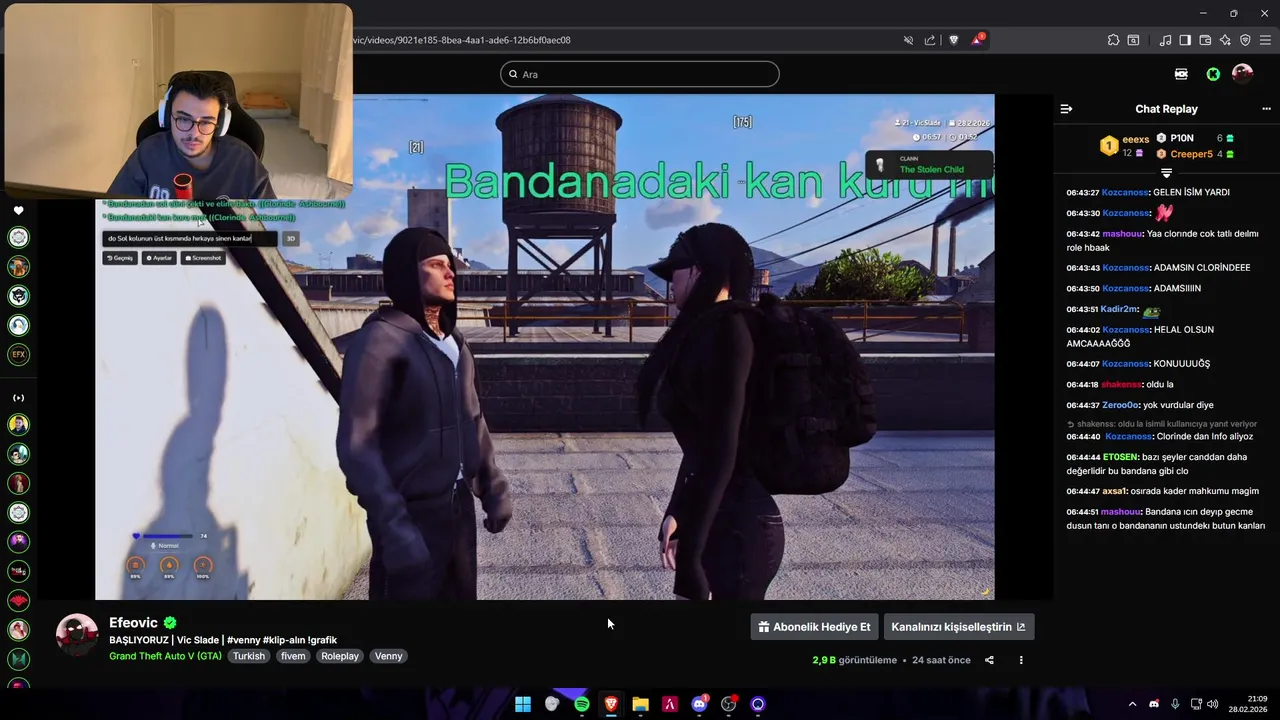Expand the gift leaderboard chevron
The height and width of the screenshot is (720, 1280).
click(x=1166, y=173)
